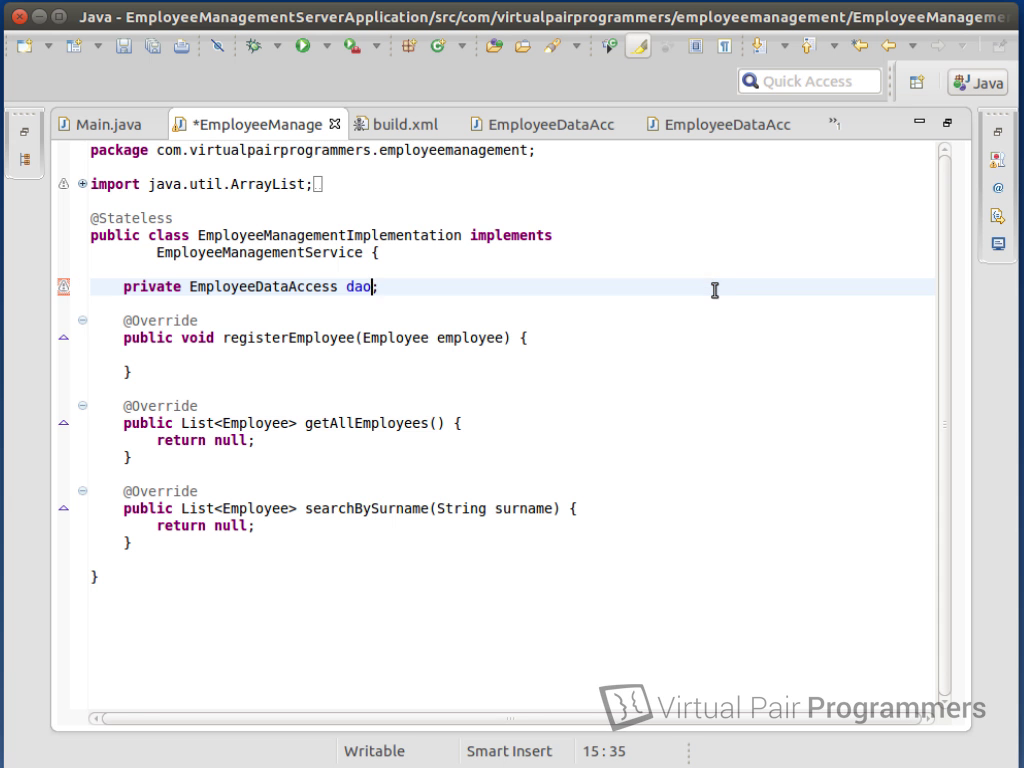Click the Print icon
Screen dimensions: 1024x768
(x=182, y=46)
